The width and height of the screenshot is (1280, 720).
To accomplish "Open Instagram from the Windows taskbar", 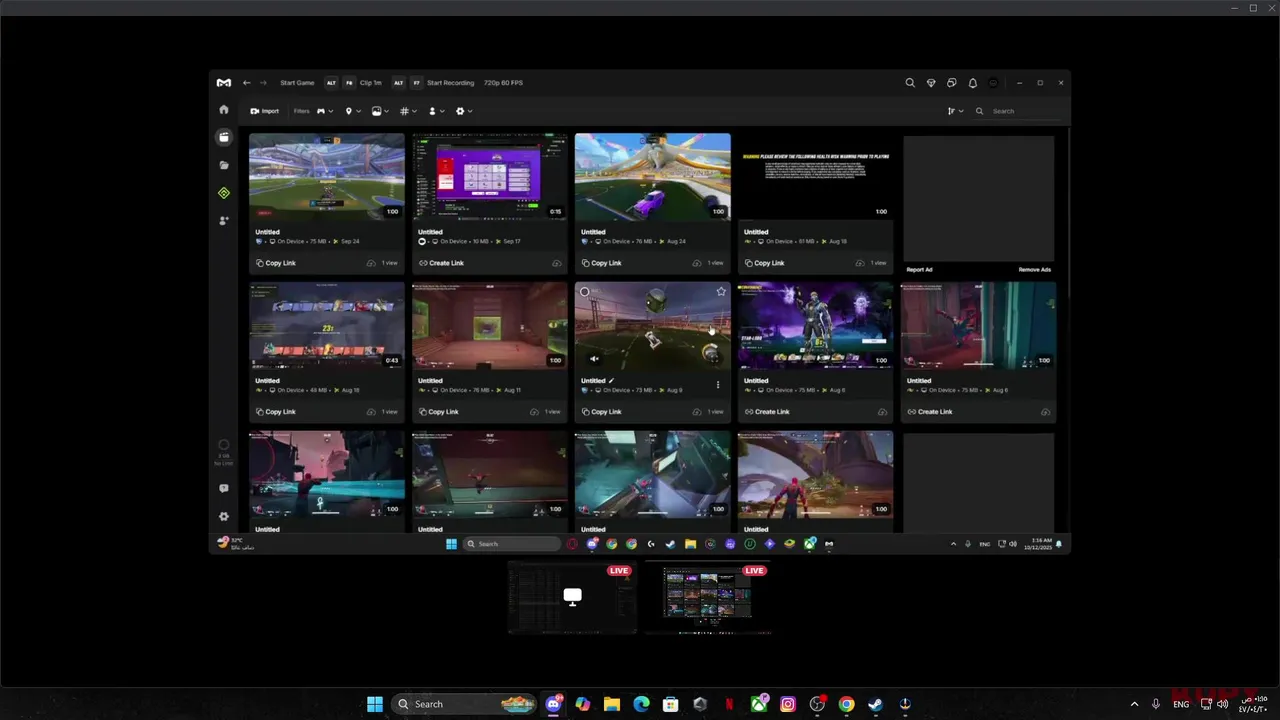I will coord(788,704).
